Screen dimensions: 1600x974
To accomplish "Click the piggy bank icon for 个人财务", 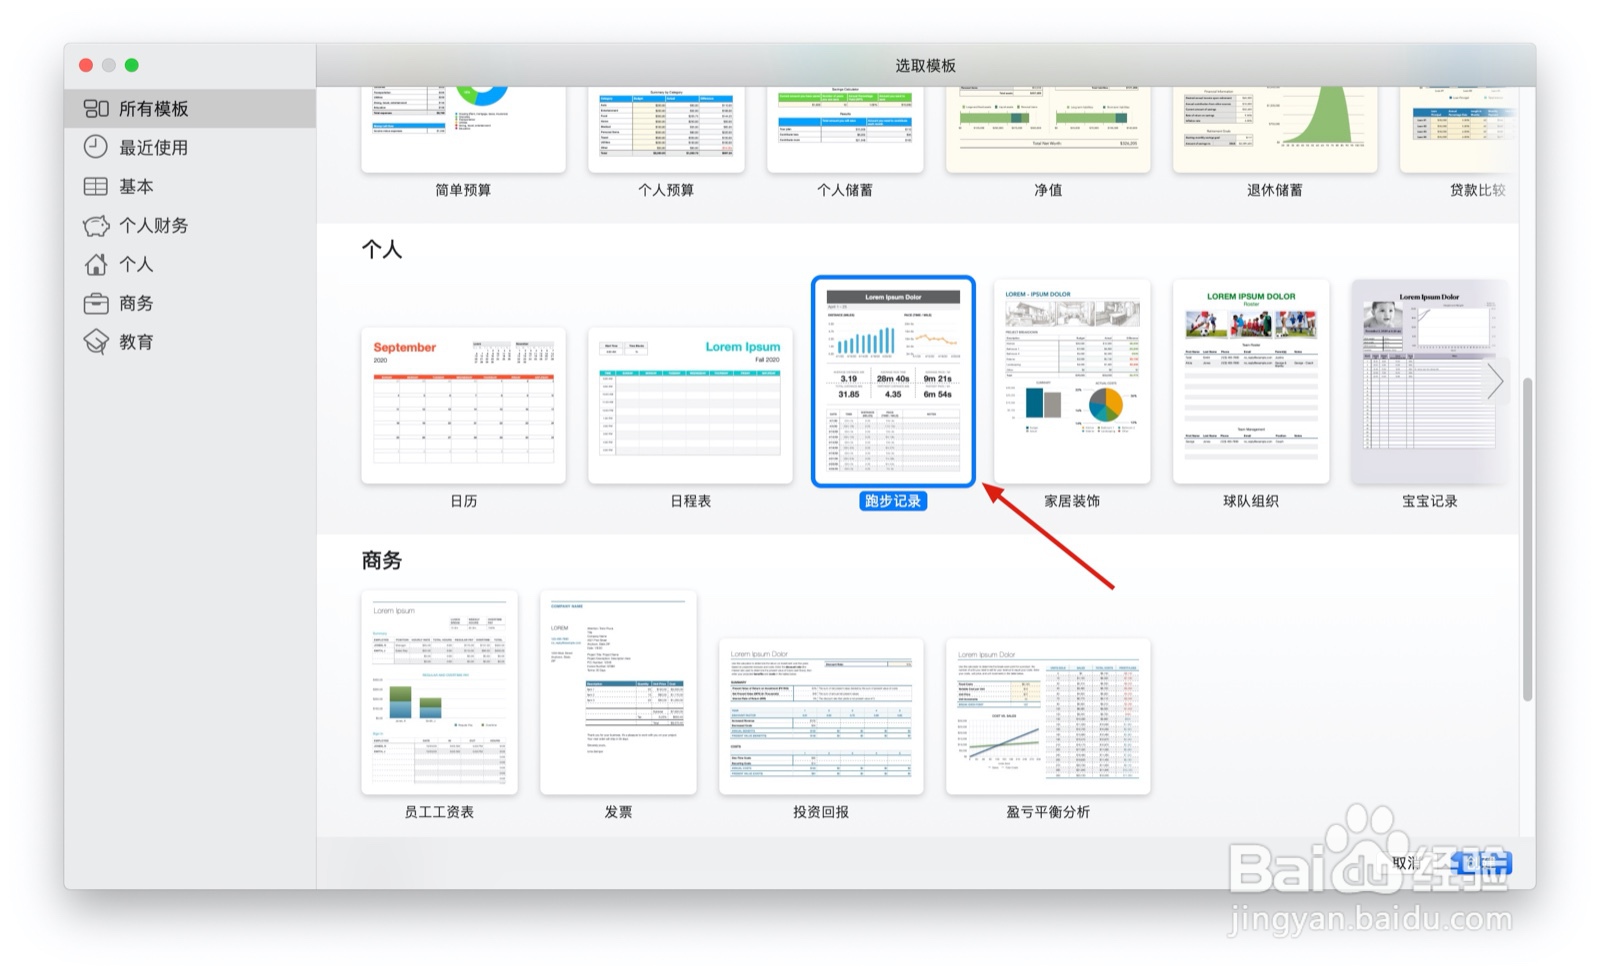I will click(x=96, y=226).
